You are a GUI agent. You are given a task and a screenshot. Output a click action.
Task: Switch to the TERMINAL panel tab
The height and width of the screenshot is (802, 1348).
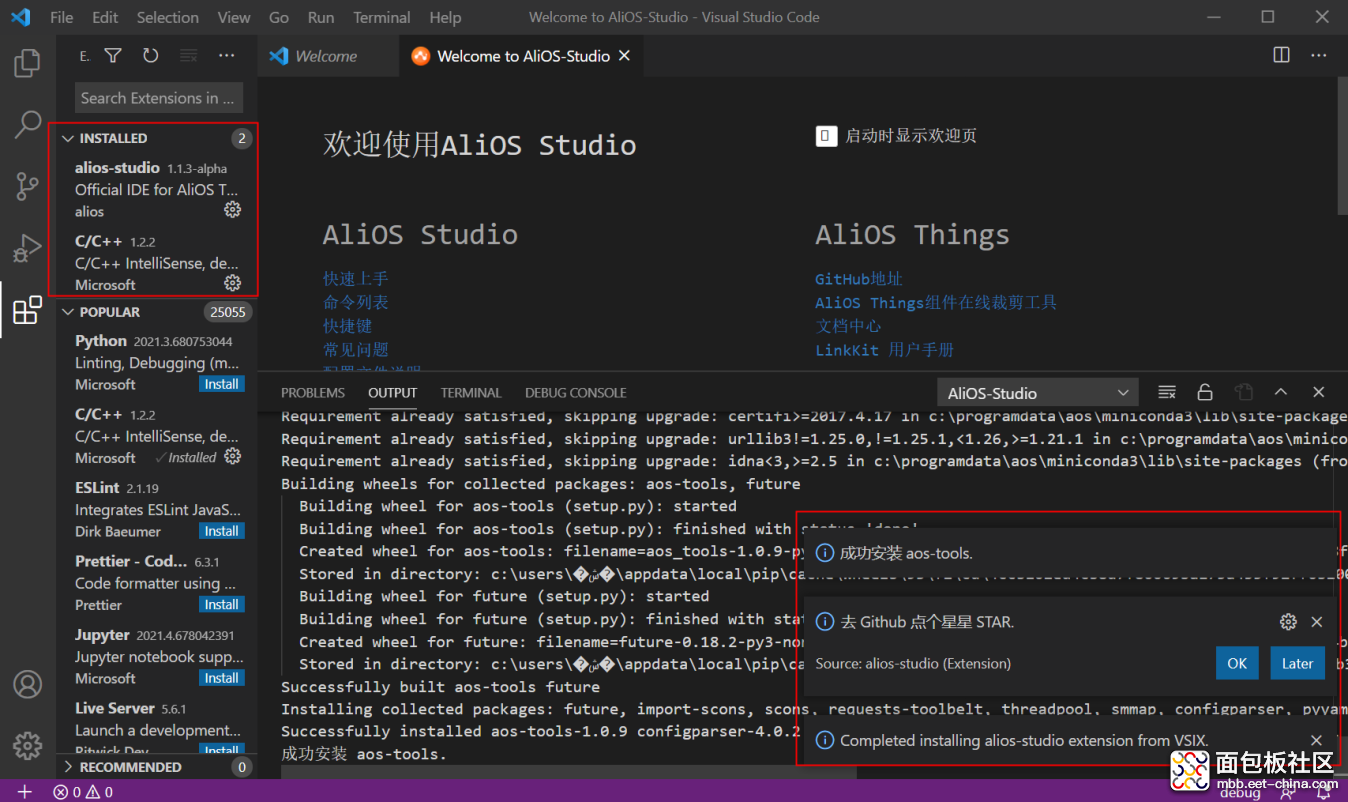coord(471,393)
